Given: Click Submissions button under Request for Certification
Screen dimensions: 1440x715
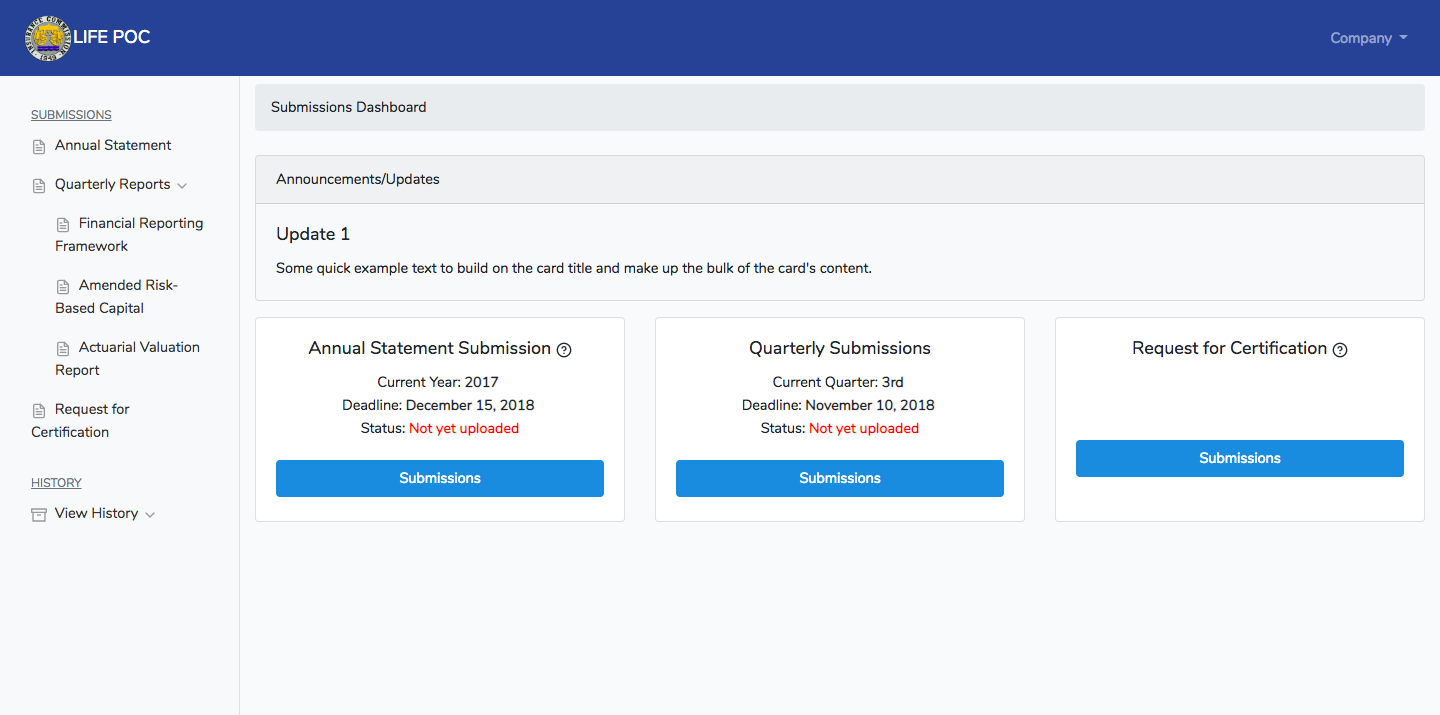Looking at the screenshot, I should [x=1240, y=459].
